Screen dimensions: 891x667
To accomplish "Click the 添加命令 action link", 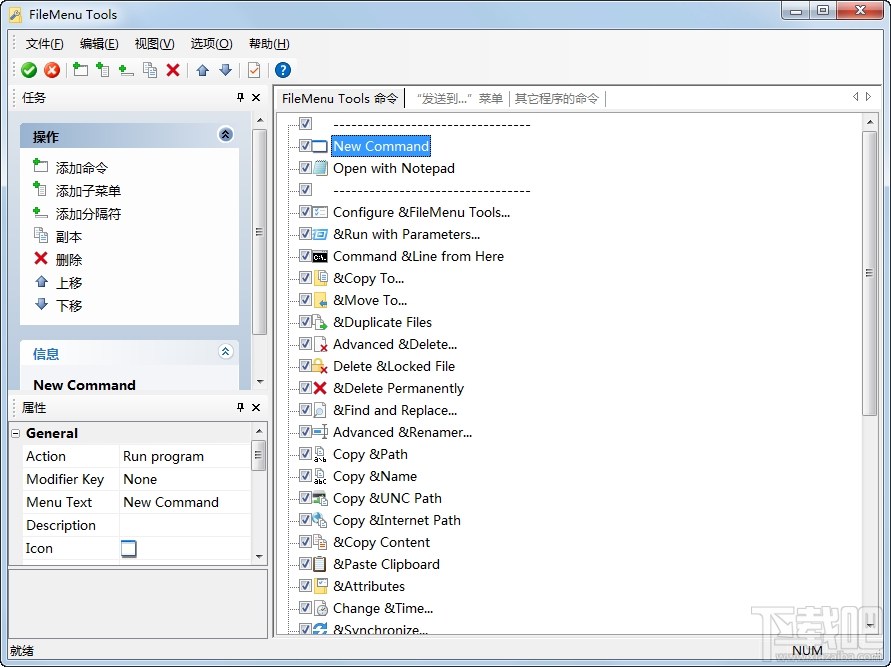I will (81, 168).
